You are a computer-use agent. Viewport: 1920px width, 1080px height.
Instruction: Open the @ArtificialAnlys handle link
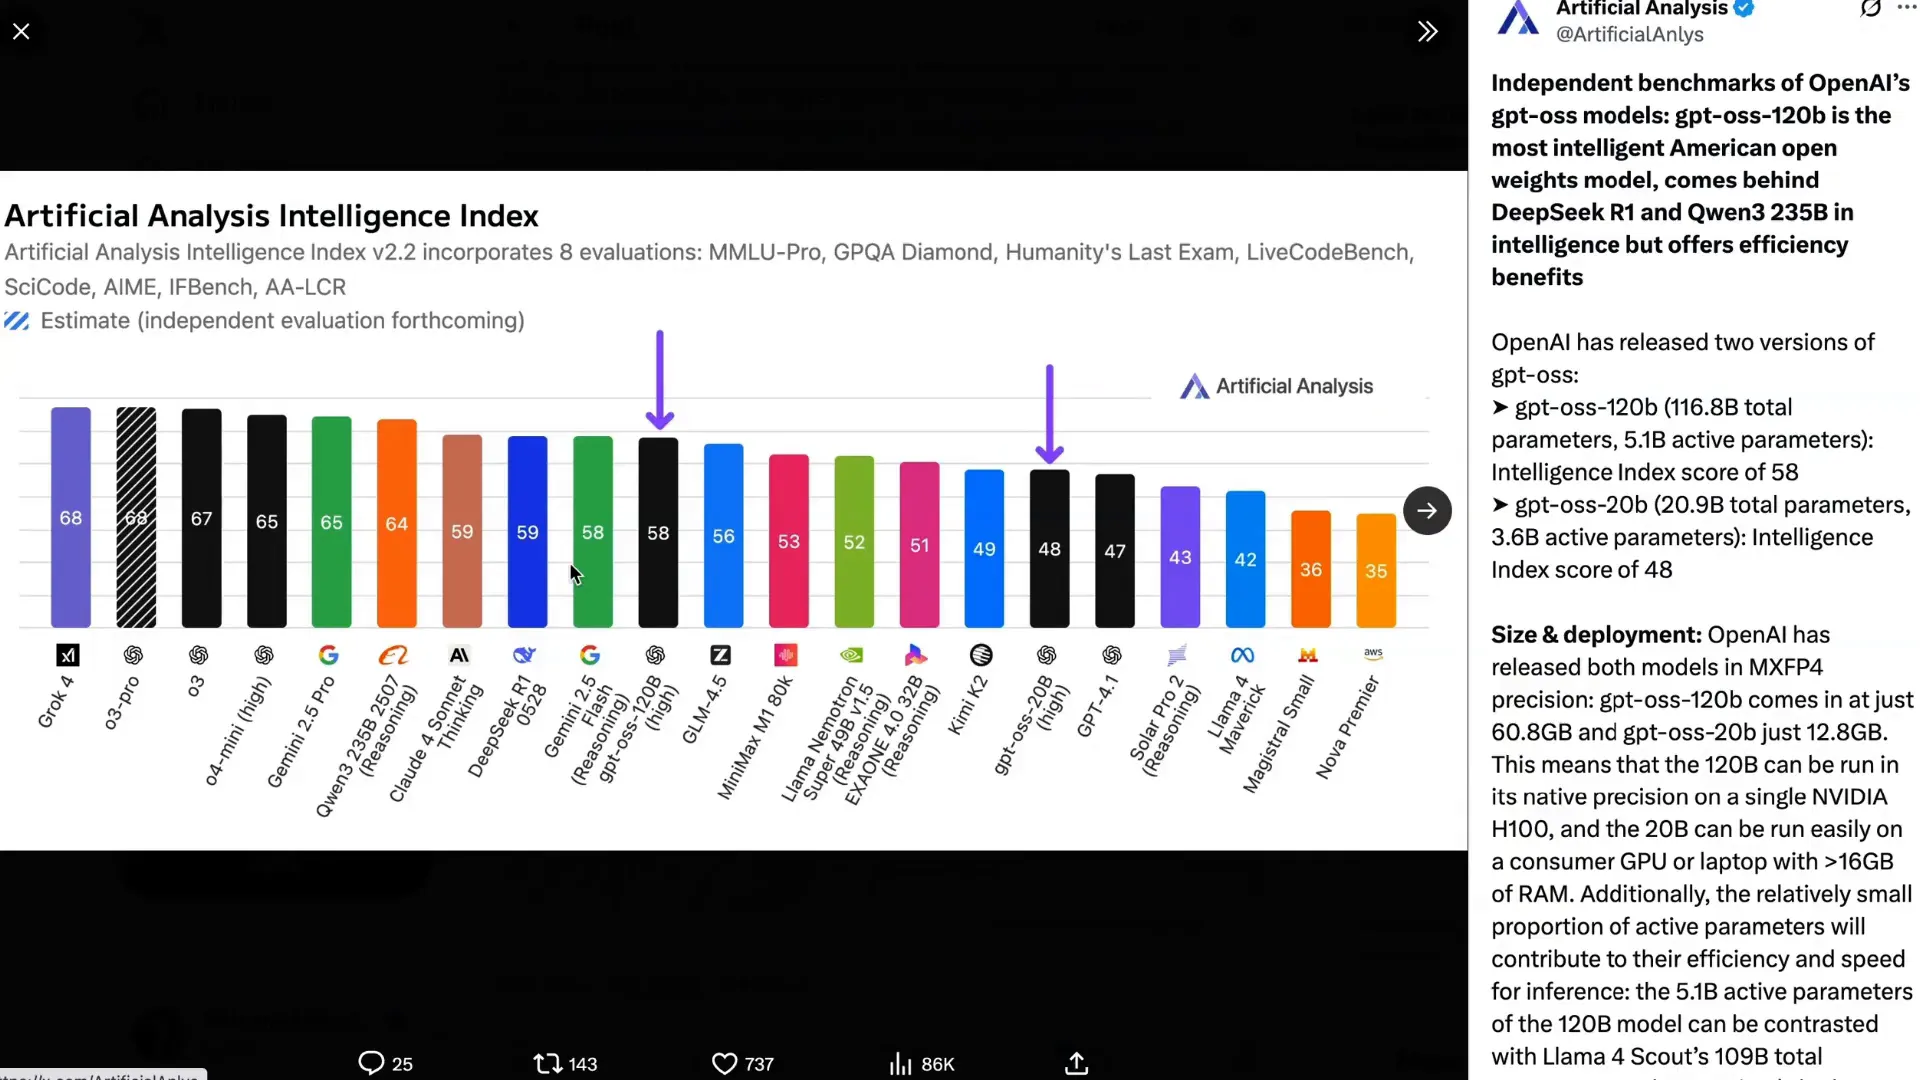(1629, 35)
